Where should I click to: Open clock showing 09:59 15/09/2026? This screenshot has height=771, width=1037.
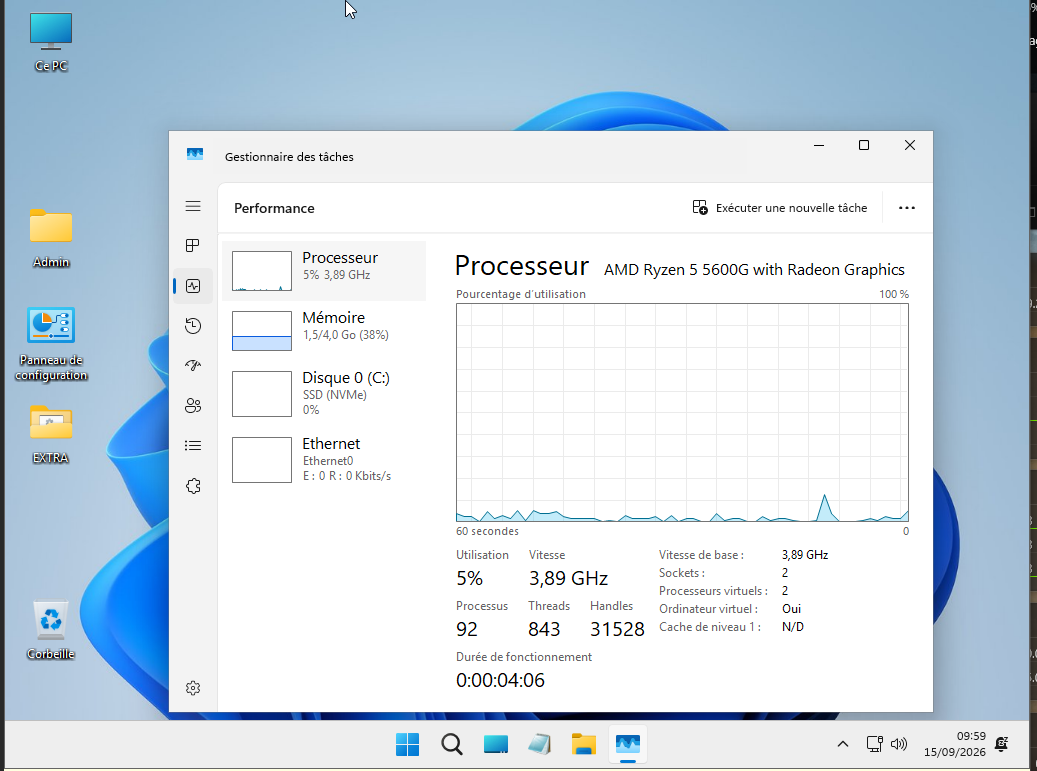(x=955, y=745)
